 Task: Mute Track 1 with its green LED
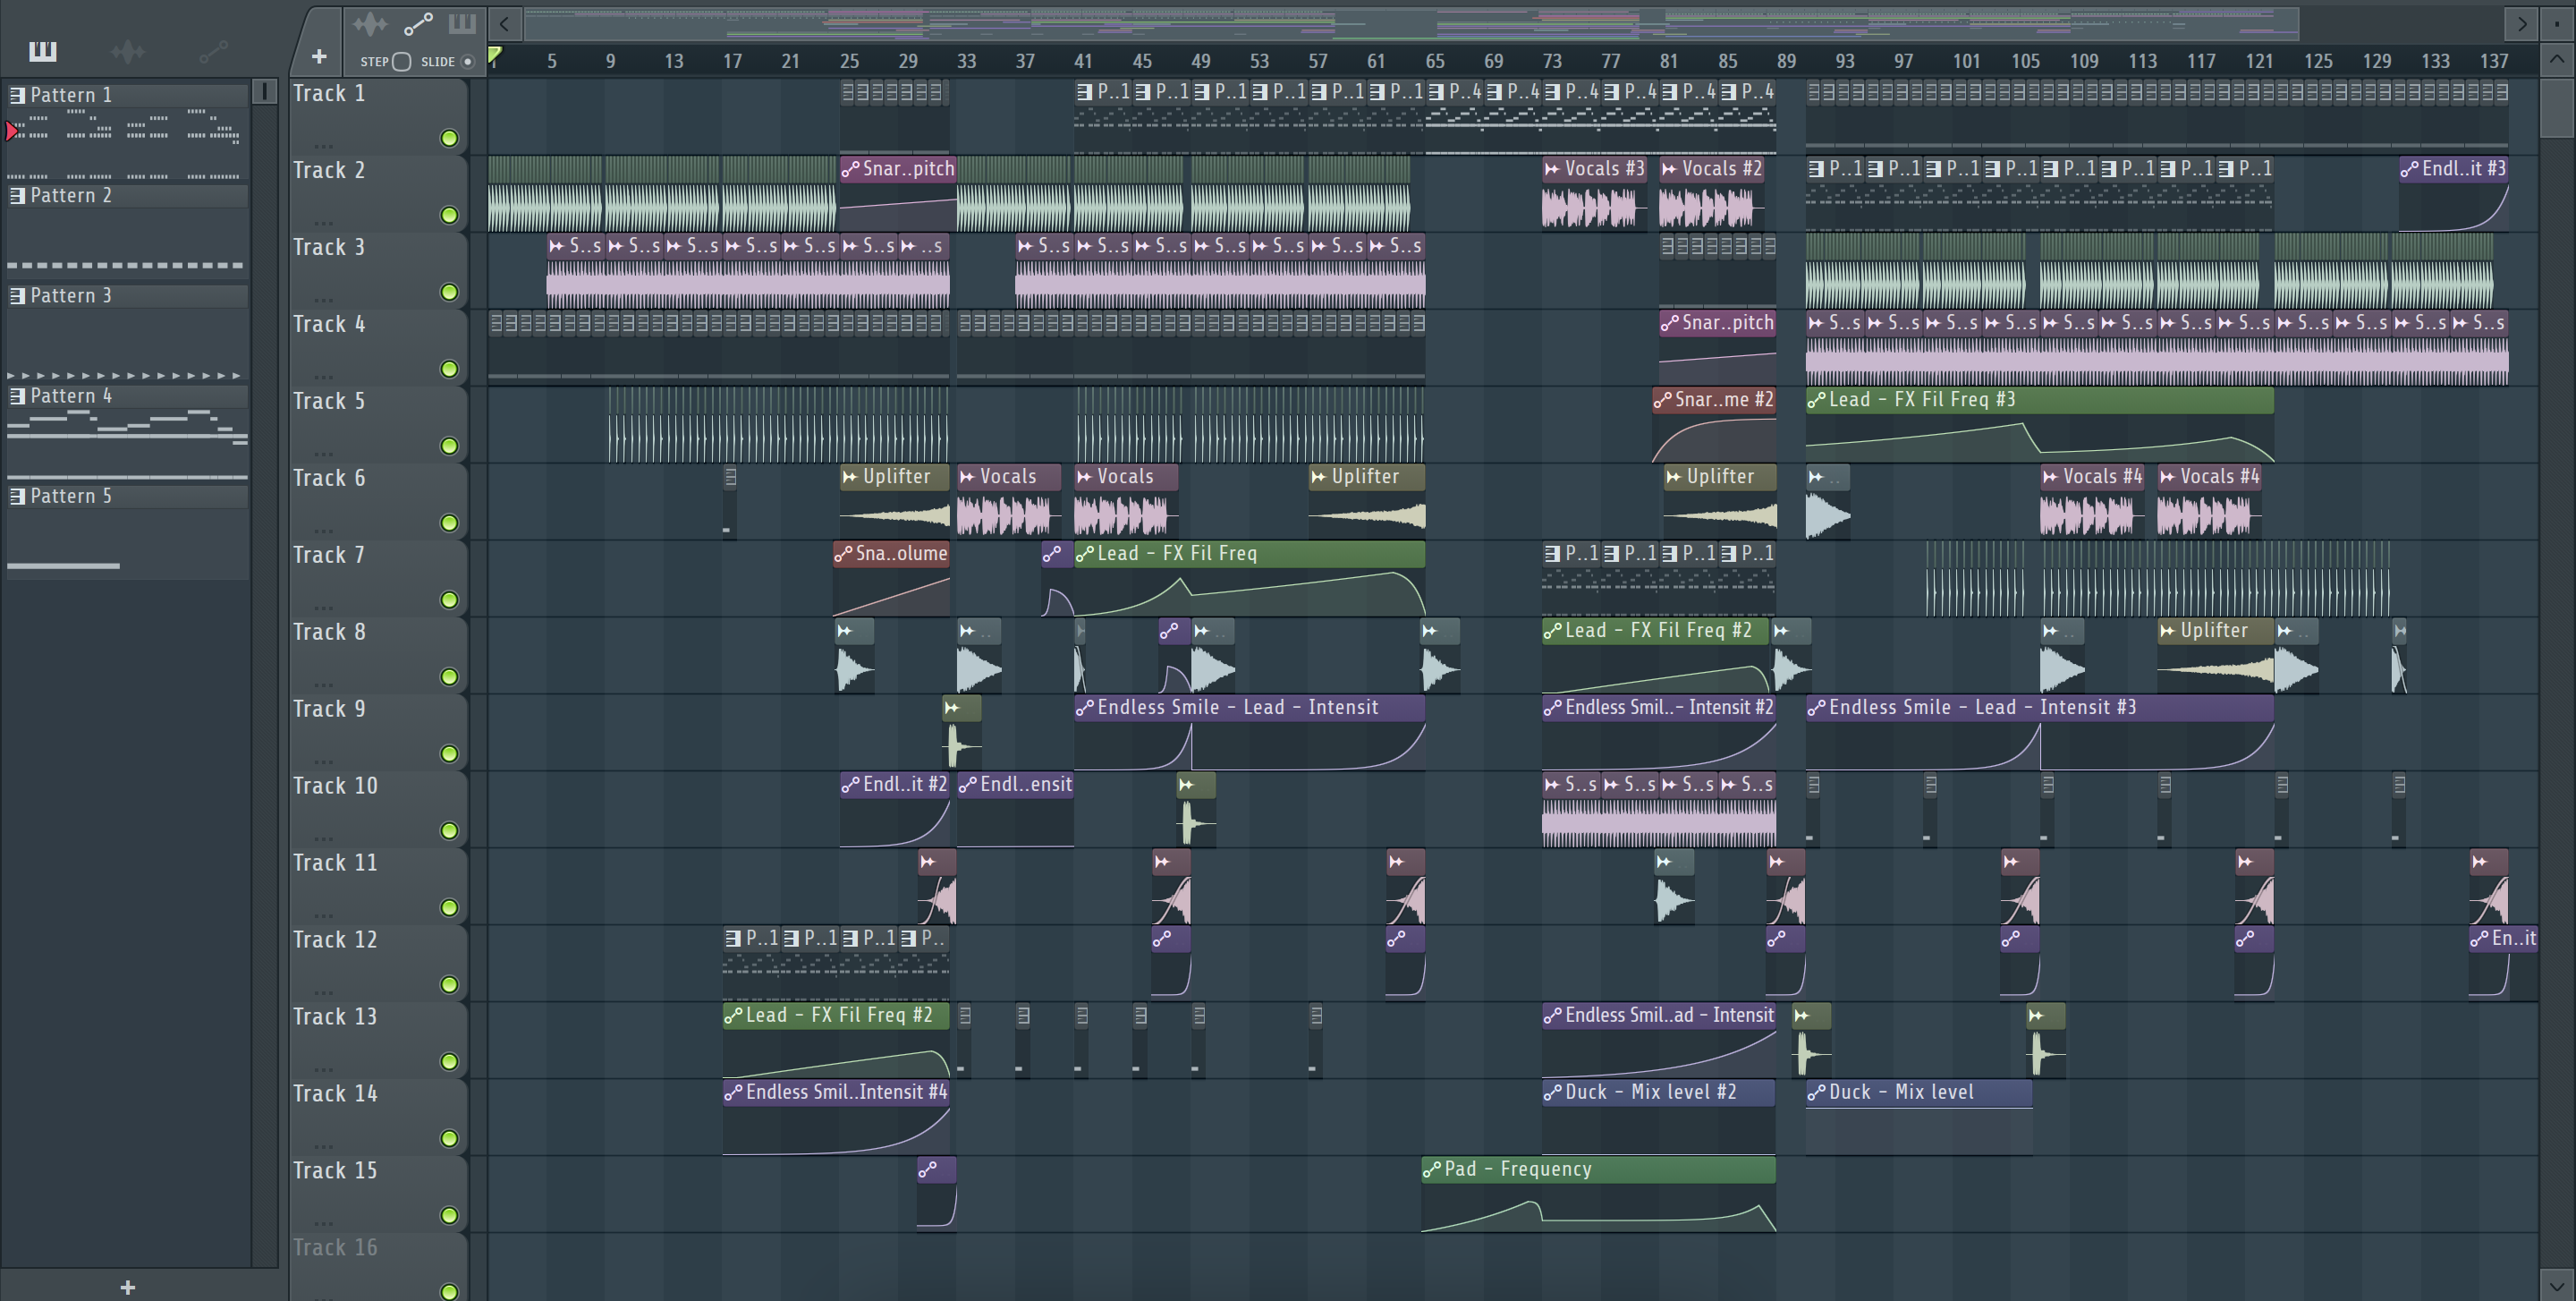pos(449,138)
